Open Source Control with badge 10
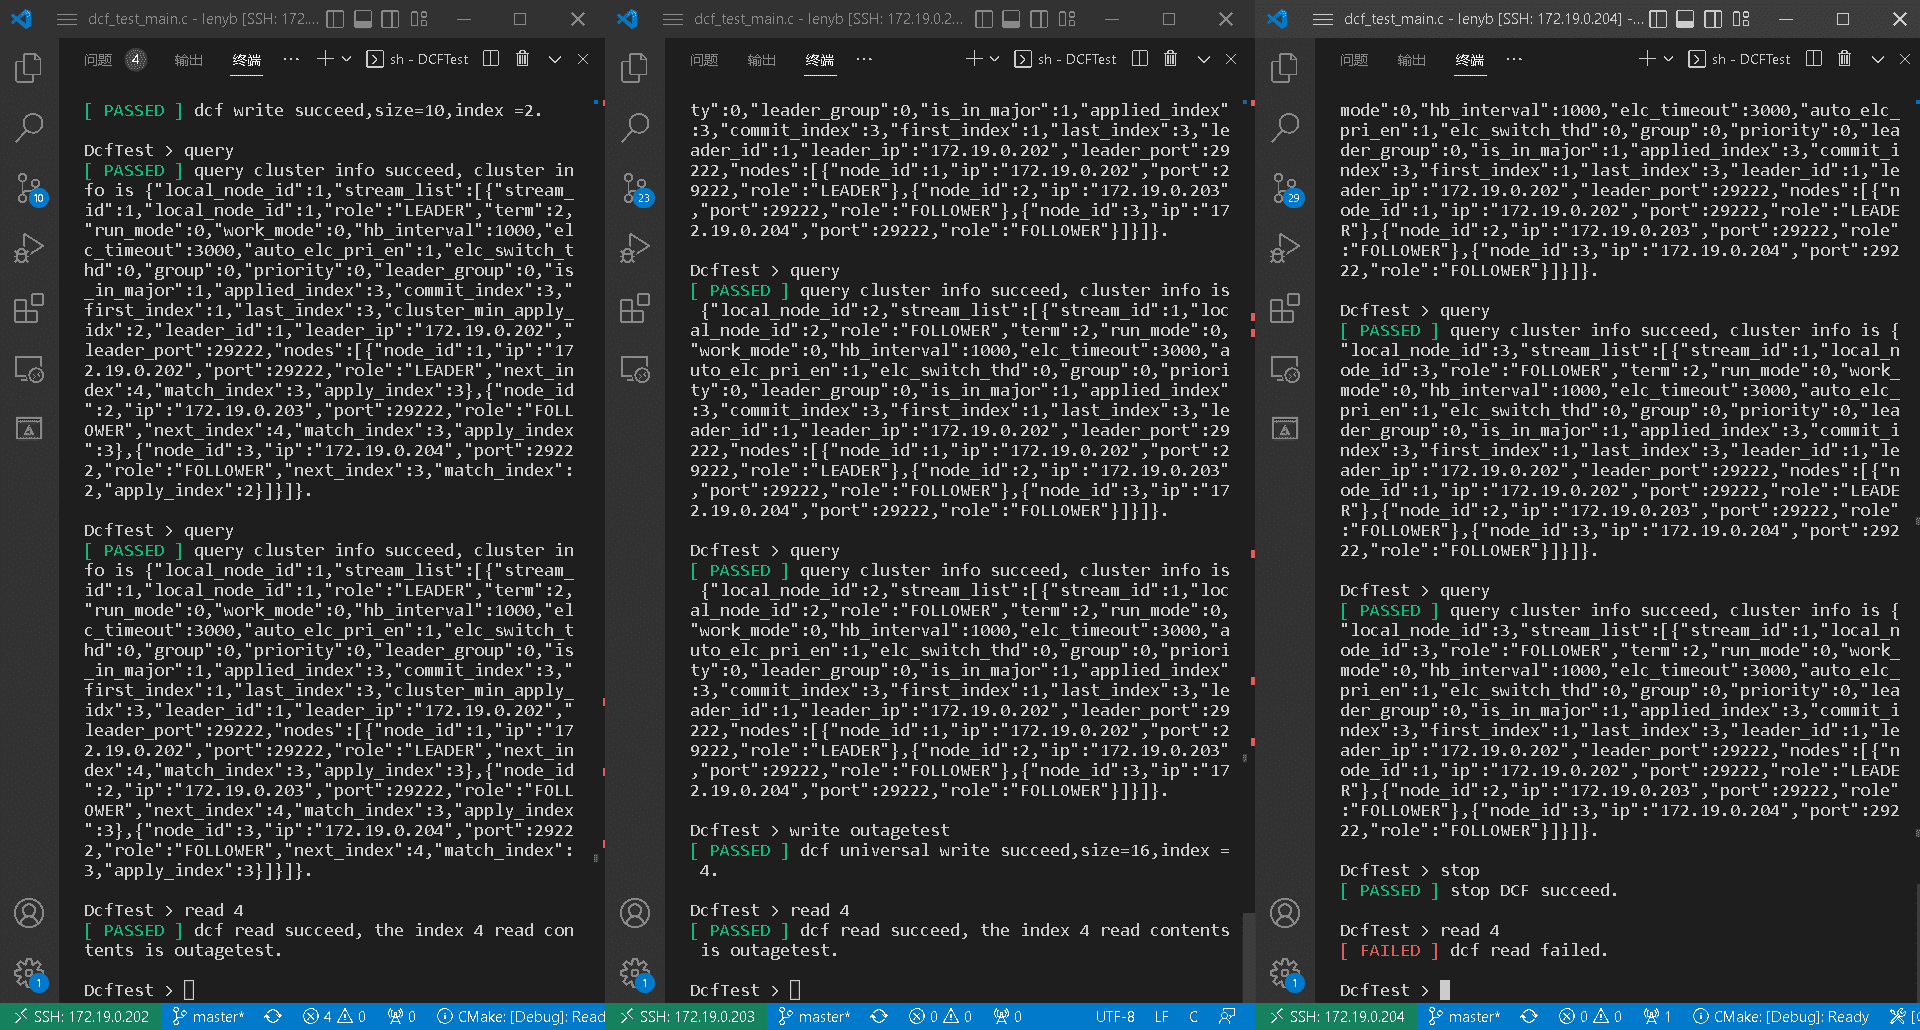 (29, 187)
